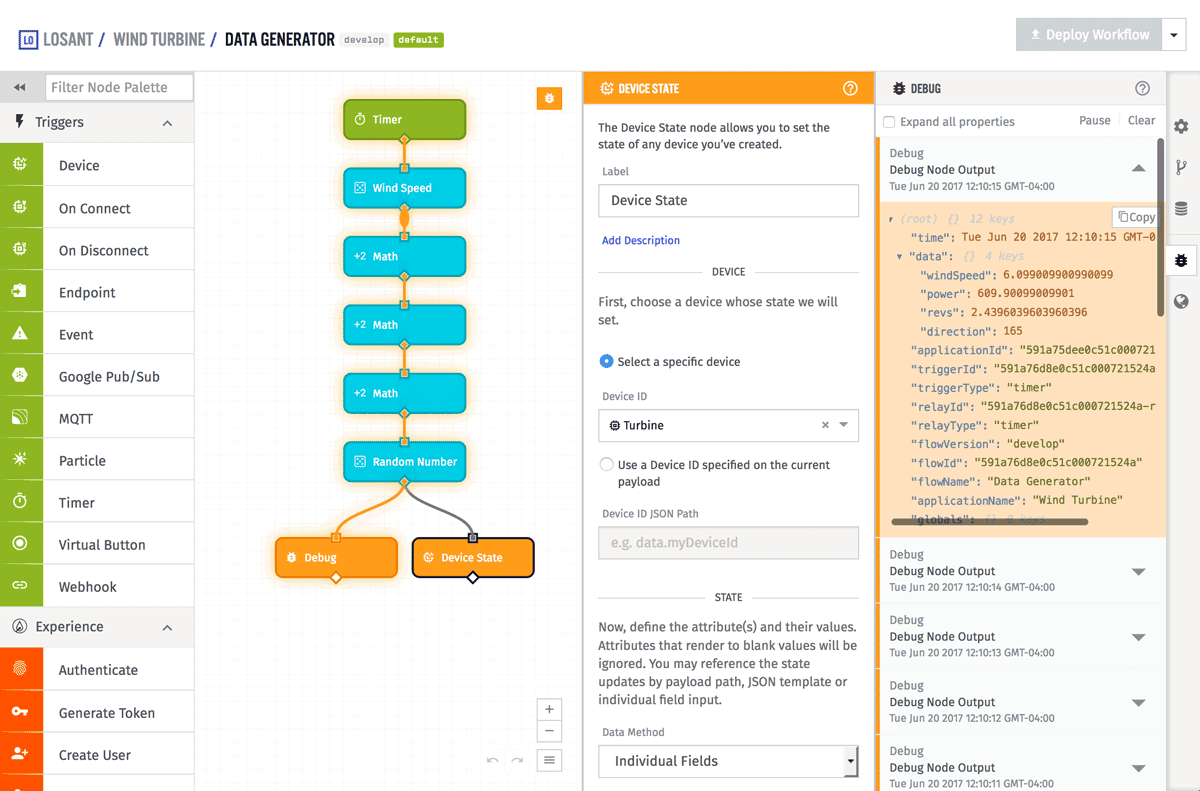The height and width of the screenshot is (791, 1200).
Task: Select the Endpoint trigger icon
Action: coord(21,292)
